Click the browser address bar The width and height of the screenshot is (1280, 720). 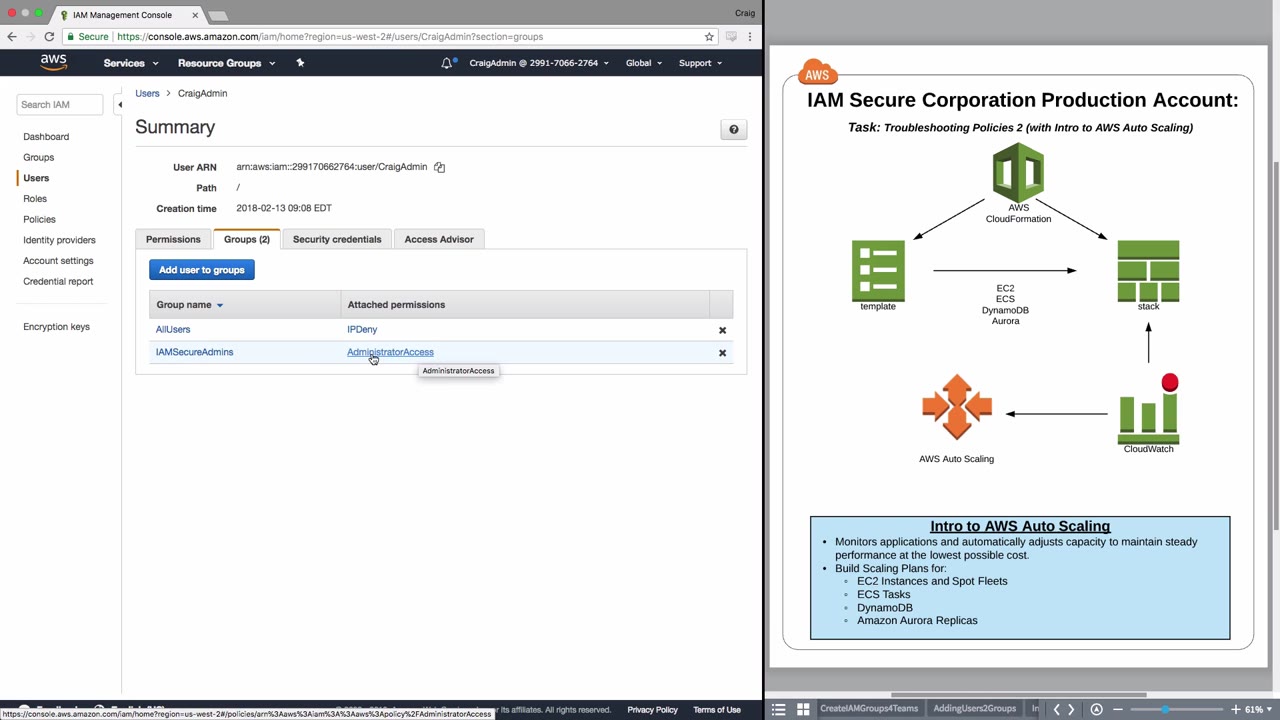click(x=390, y=37)
